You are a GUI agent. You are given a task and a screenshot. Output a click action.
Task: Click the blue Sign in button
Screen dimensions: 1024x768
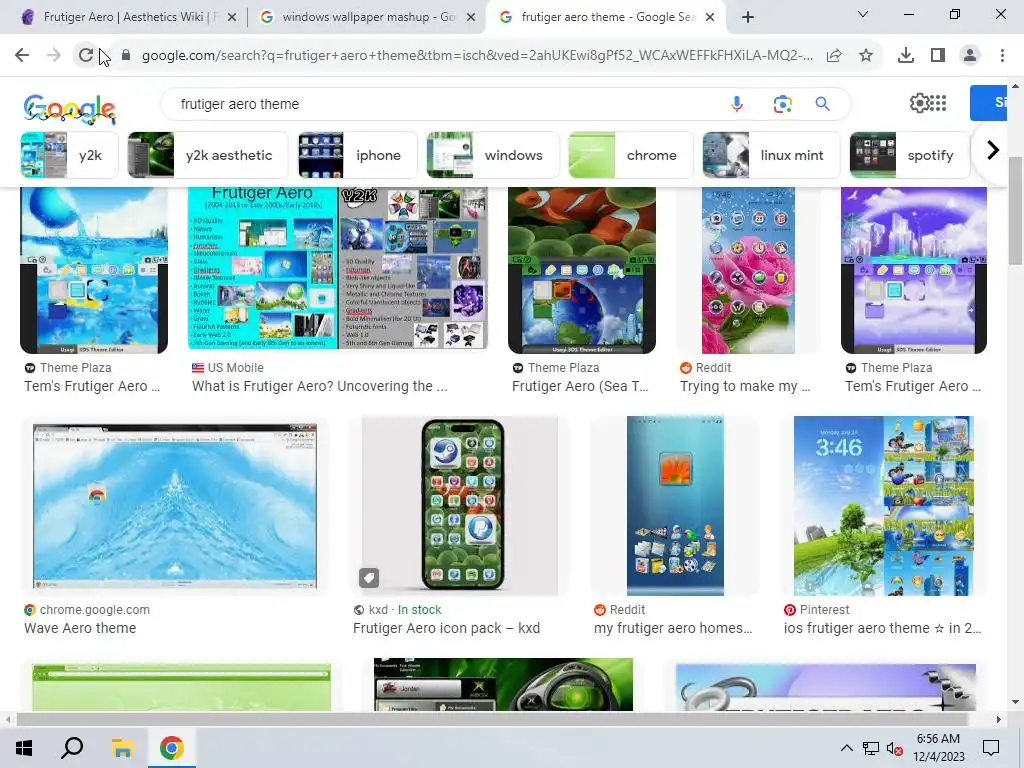(x=988, y=103)
